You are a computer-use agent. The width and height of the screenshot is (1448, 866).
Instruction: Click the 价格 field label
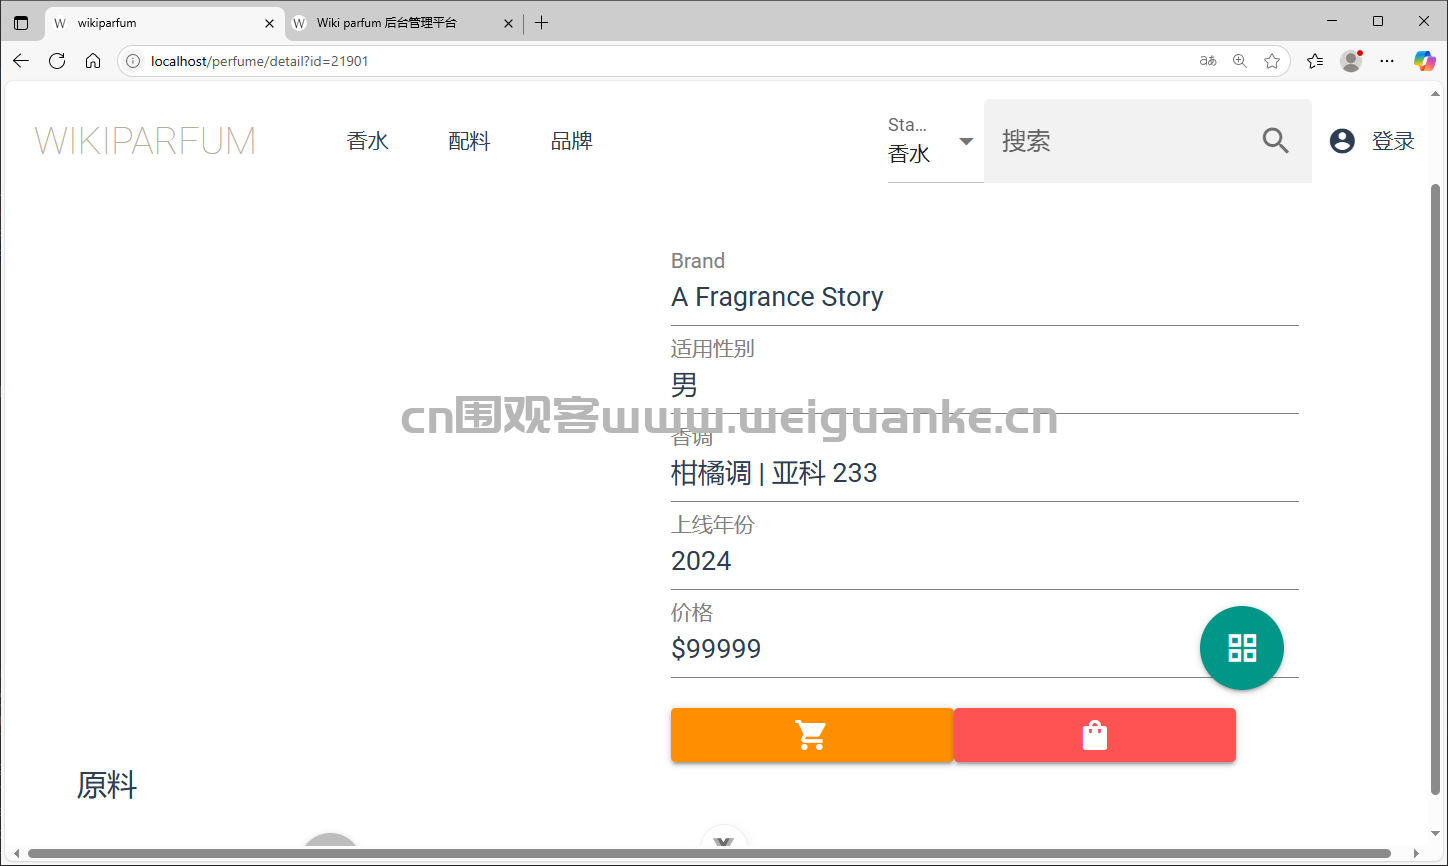click(692, 613)
